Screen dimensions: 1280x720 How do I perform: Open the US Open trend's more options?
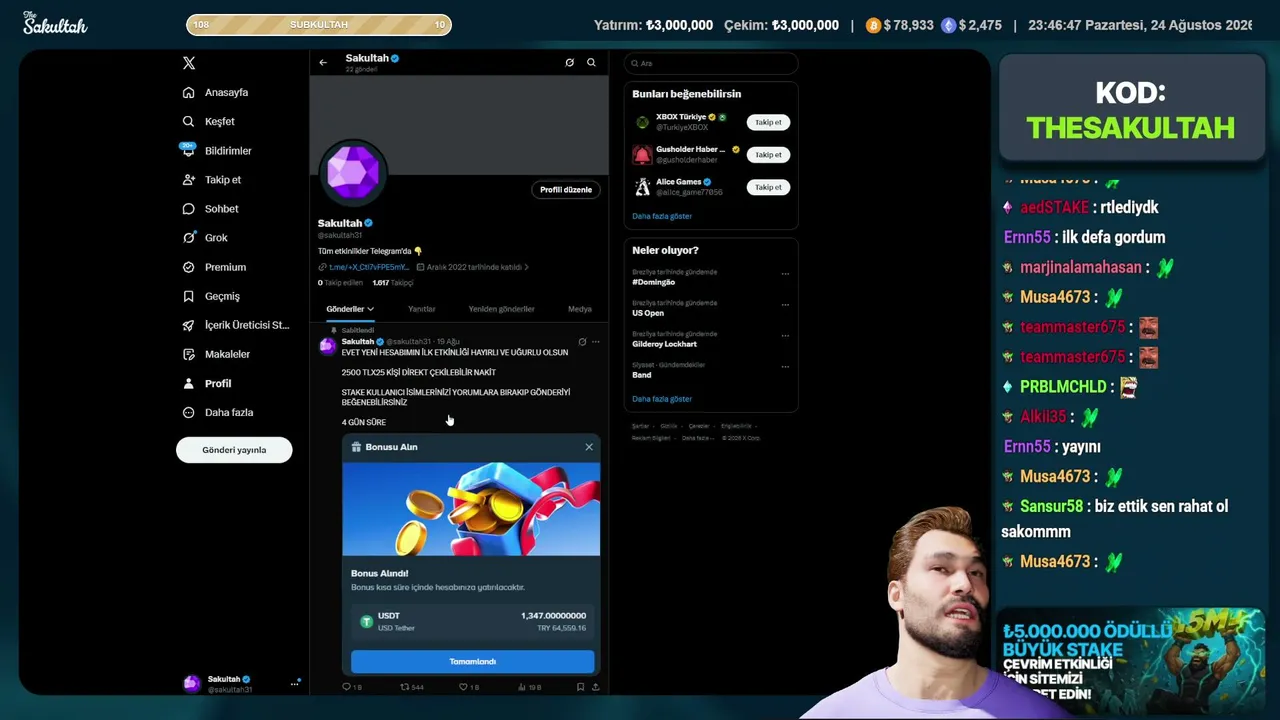pos(785,304)
